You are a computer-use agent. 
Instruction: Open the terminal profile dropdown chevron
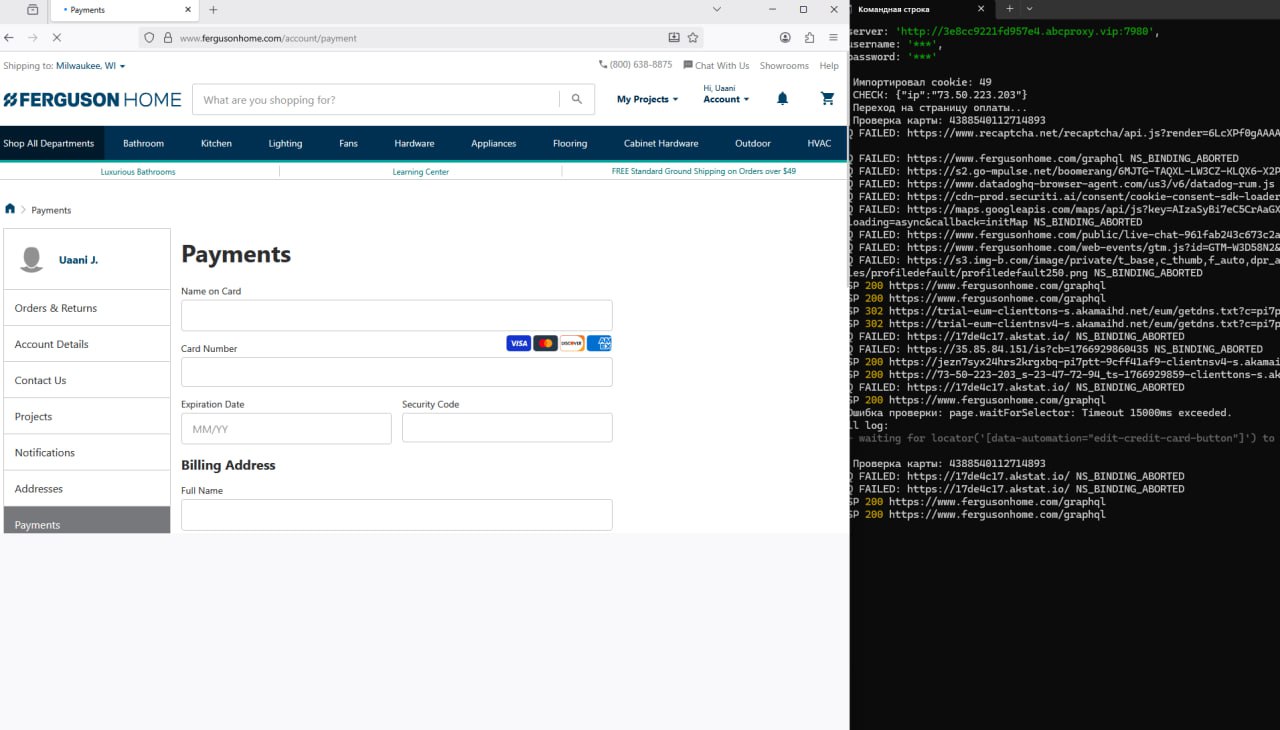tap(1030, 9)
